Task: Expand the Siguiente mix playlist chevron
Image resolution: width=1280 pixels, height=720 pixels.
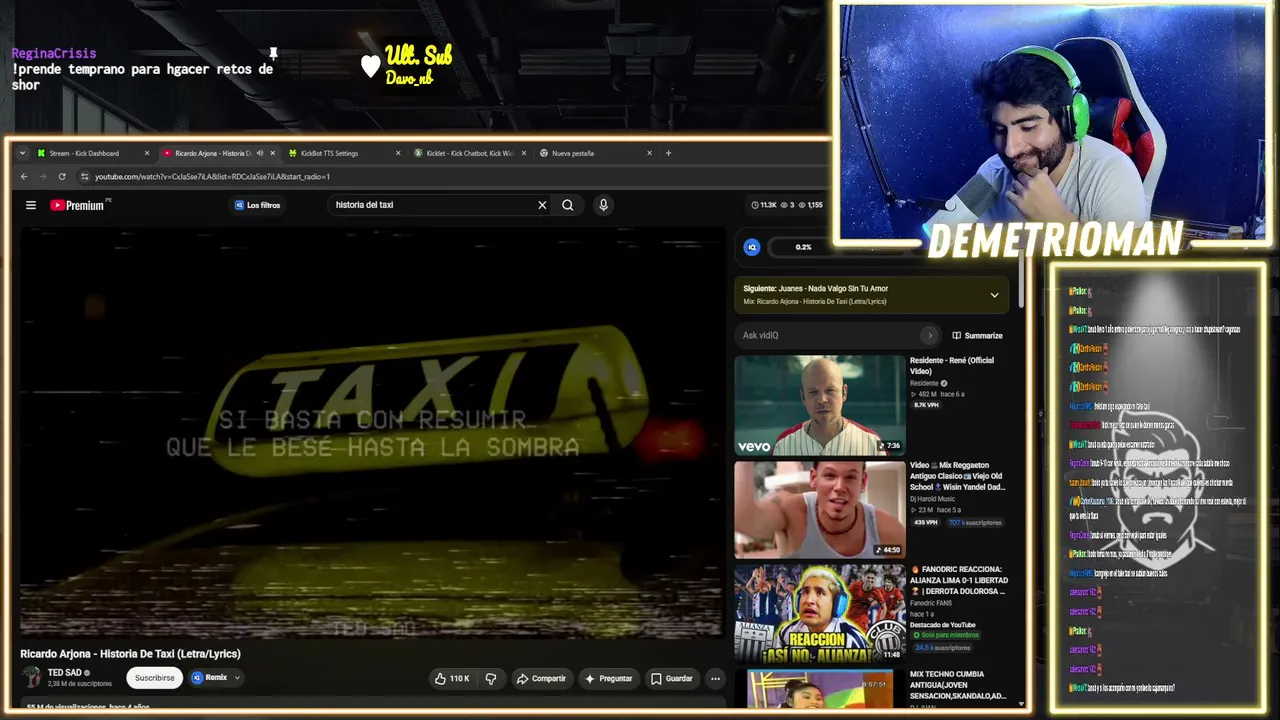Action: [994, 295]
